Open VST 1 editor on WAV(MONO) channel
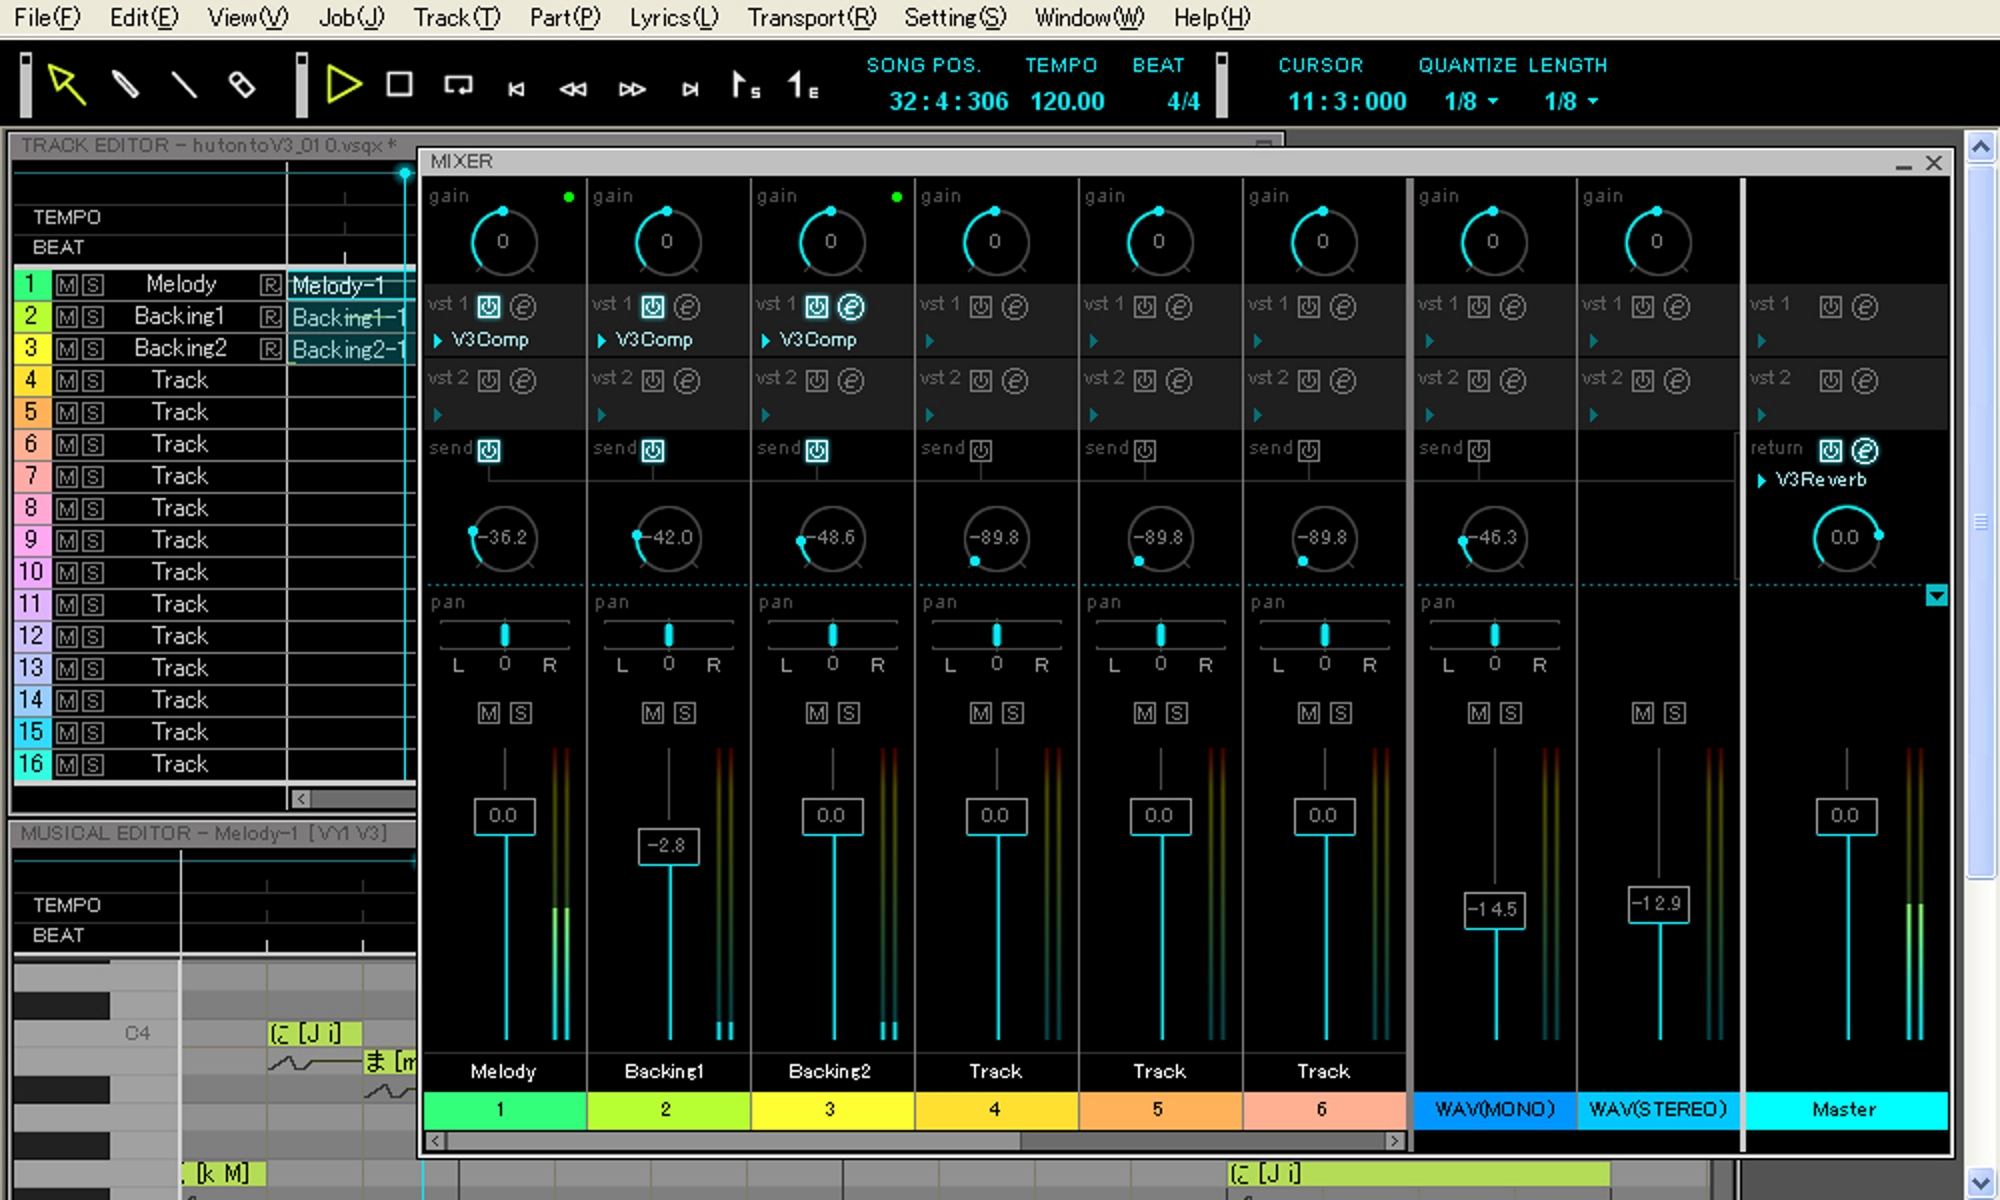This screenshot has height=1200, width=2000. (x=1513, y=307)
